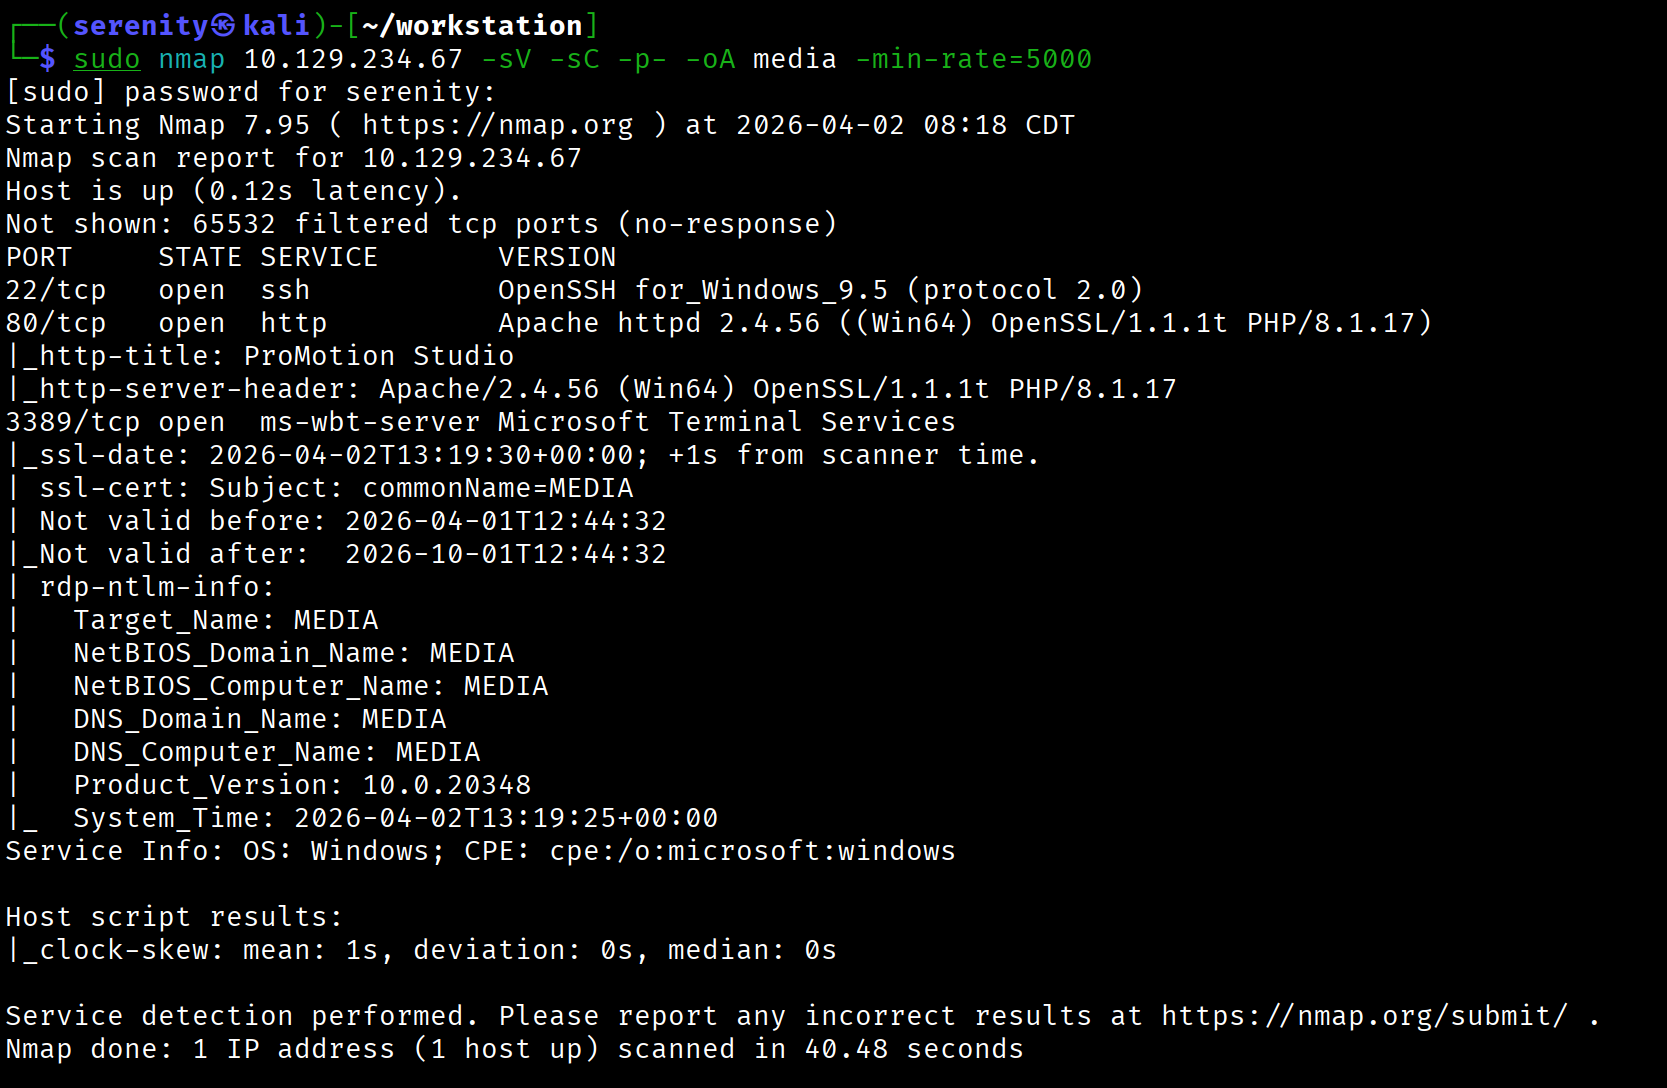Click the 80/tcp port entry

click(x=56, y=323)
